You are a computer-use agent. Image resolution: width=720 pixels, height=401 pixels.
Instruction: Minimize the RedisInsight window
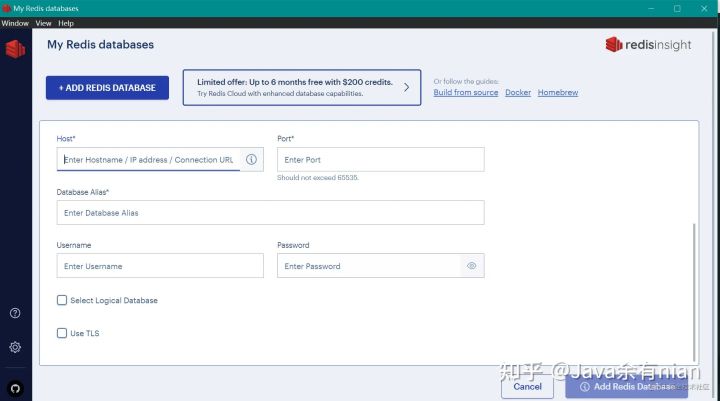point(651,8)
